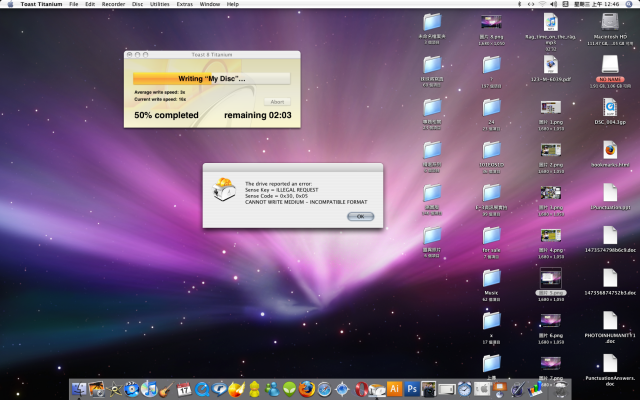Open the Toast Titanium application menu
This screenshot has height=400, width=640.
[41, 4]
